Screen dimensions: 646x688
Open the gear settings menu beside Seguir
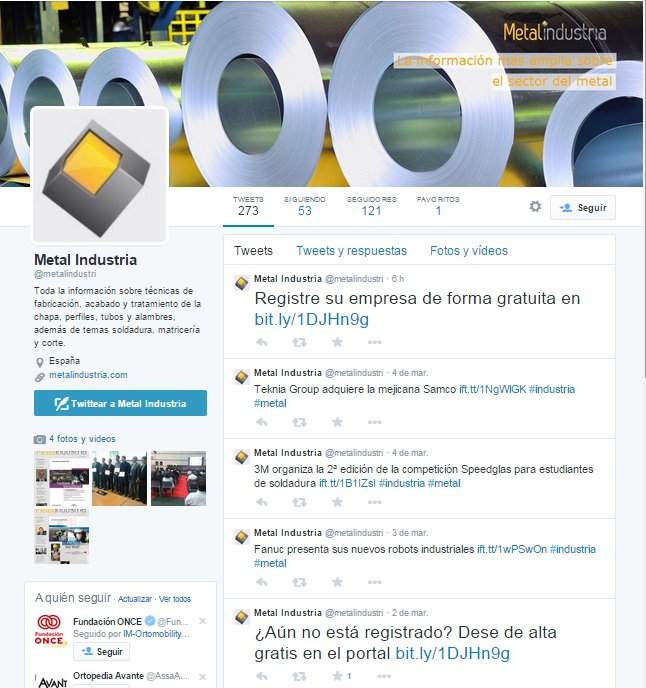point(535,207)
